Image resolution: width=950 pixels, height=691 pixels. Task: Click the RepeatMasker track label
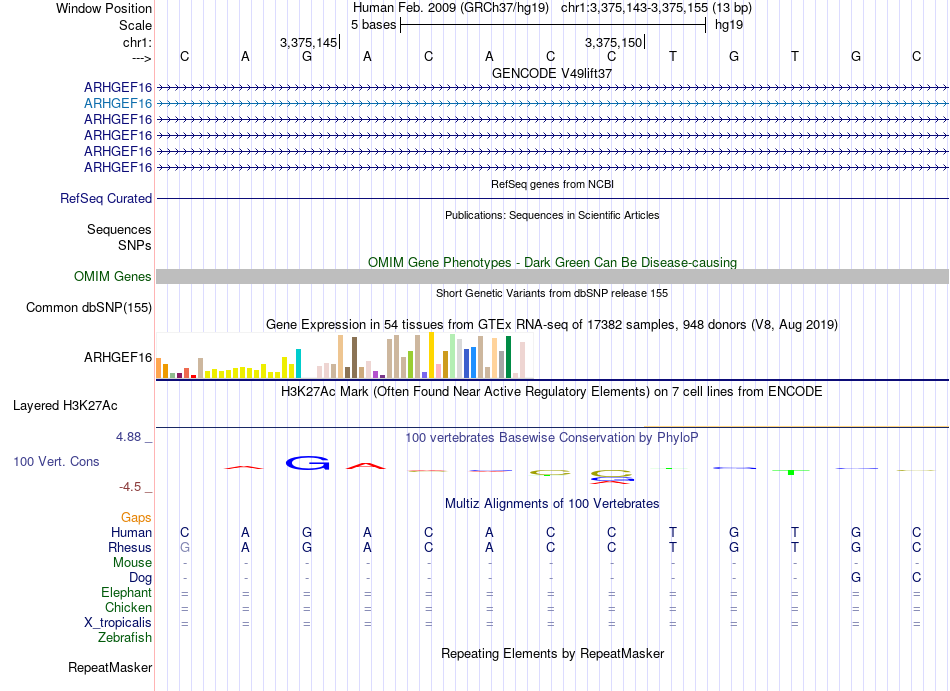tap(110, 667)
